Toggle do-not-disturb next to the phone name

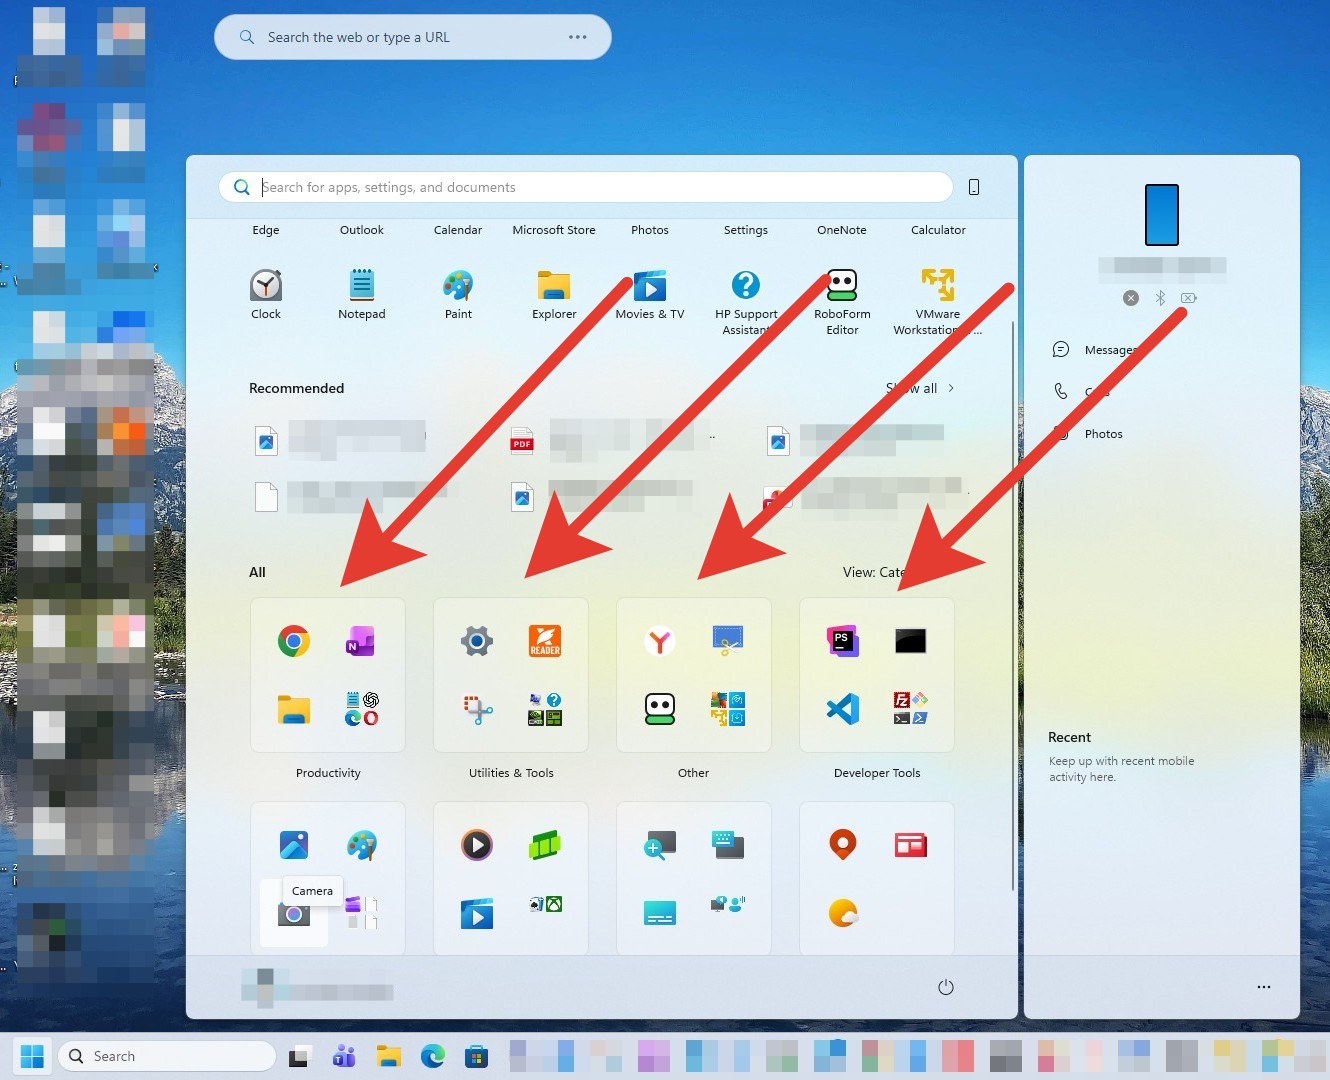1131,297
